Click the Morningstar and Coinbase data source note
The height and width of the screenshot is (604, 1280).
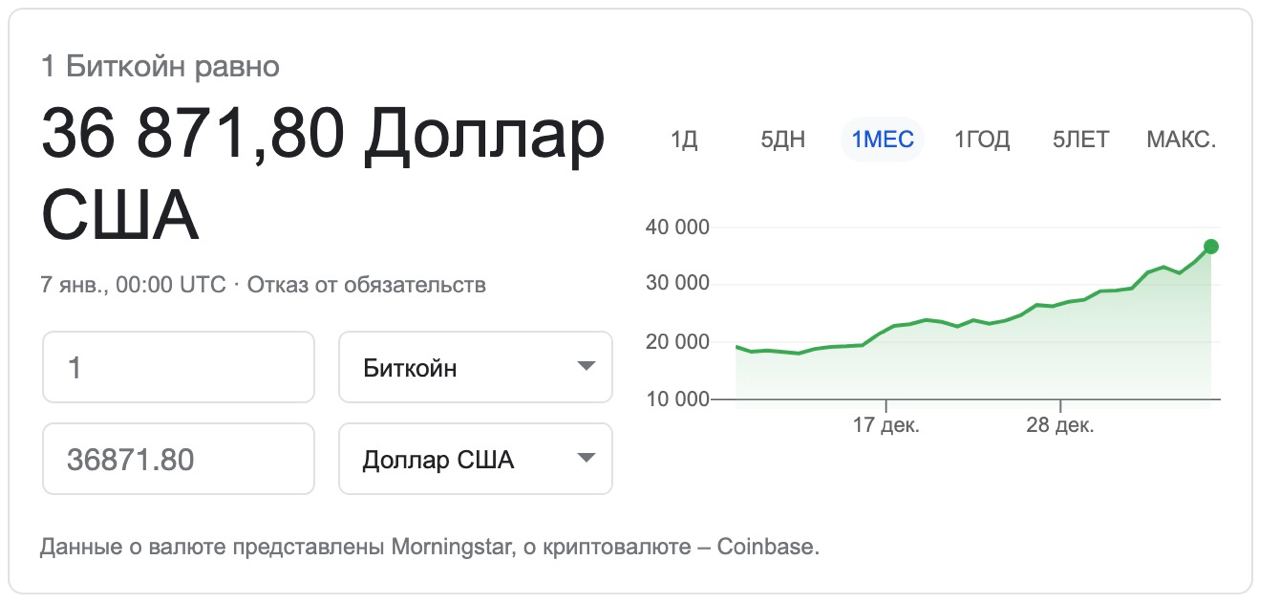(429, 547)
